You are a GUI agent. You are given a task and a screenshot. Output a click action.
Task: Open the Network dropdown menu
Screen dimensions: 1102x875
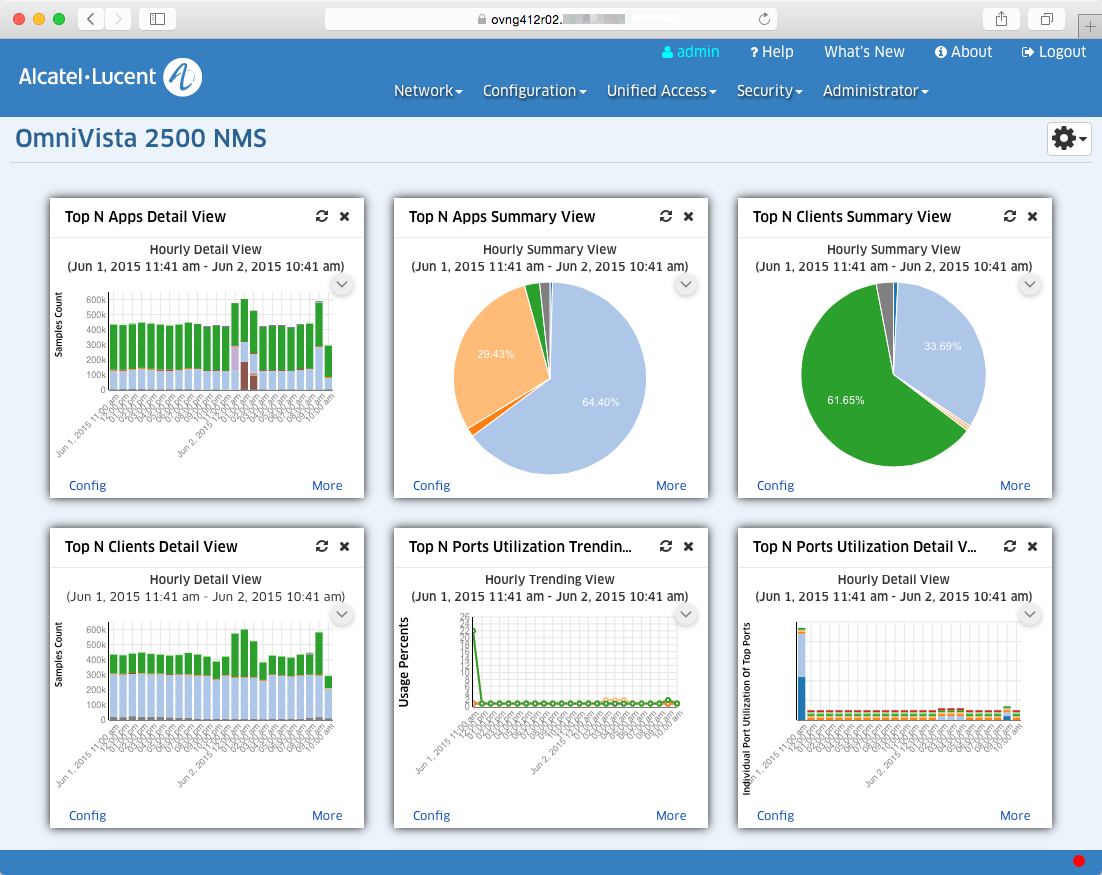[428, 91]
